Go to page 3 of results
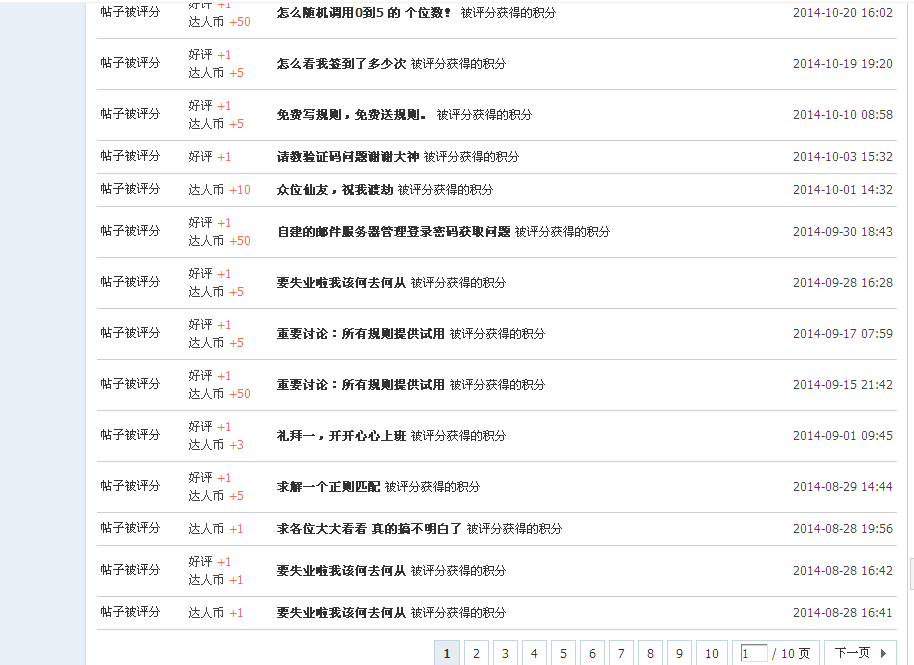This screenshot has height=665, width=914. pos(505,652)
